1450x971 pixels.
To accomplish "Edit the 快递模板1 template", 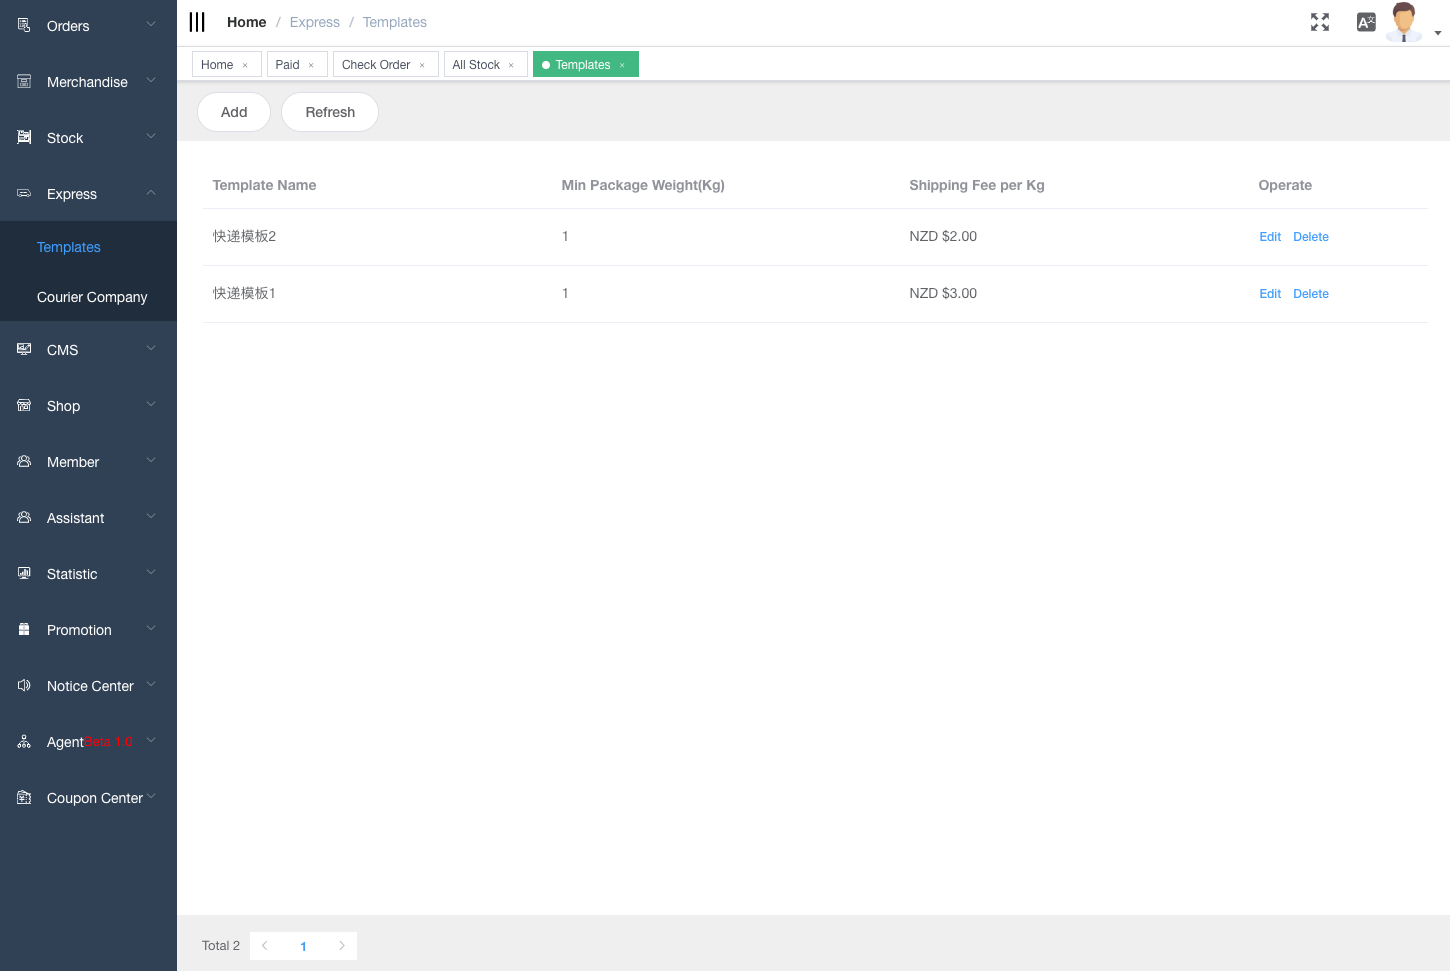I will coord(1269,293).
